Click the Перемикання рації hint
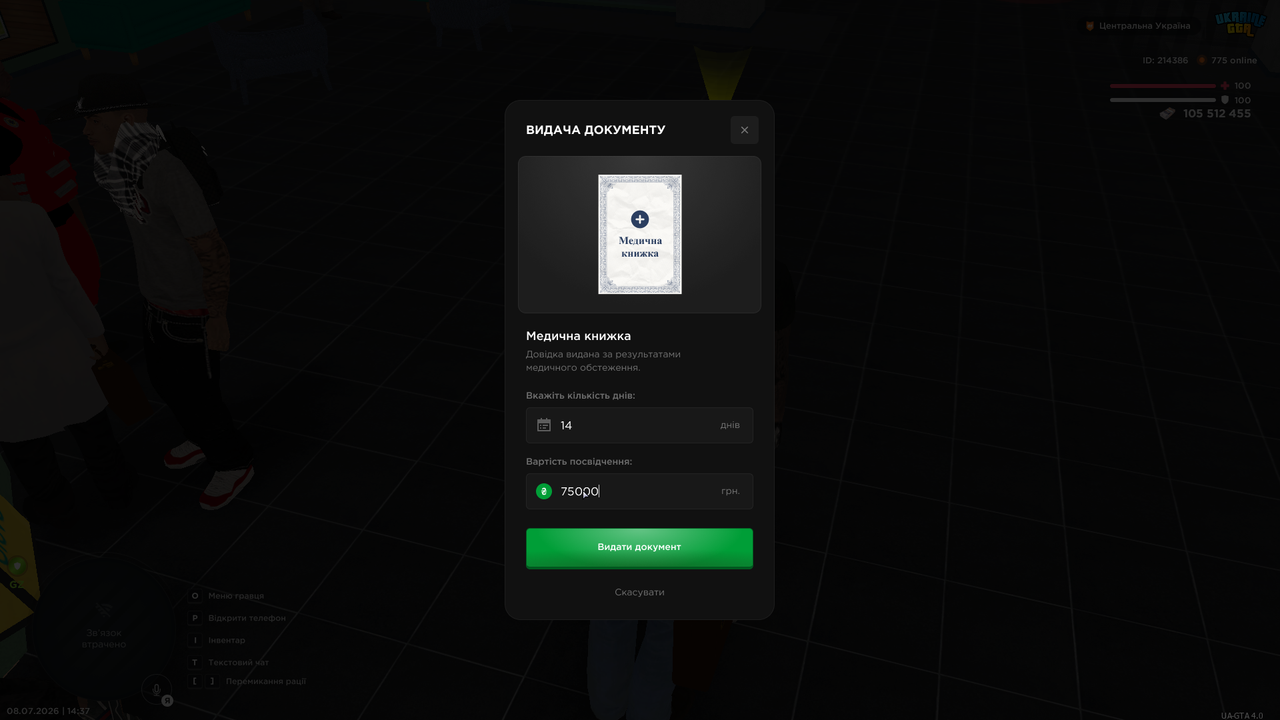The width and height of the screenshot is (1280, 720). 266,681
